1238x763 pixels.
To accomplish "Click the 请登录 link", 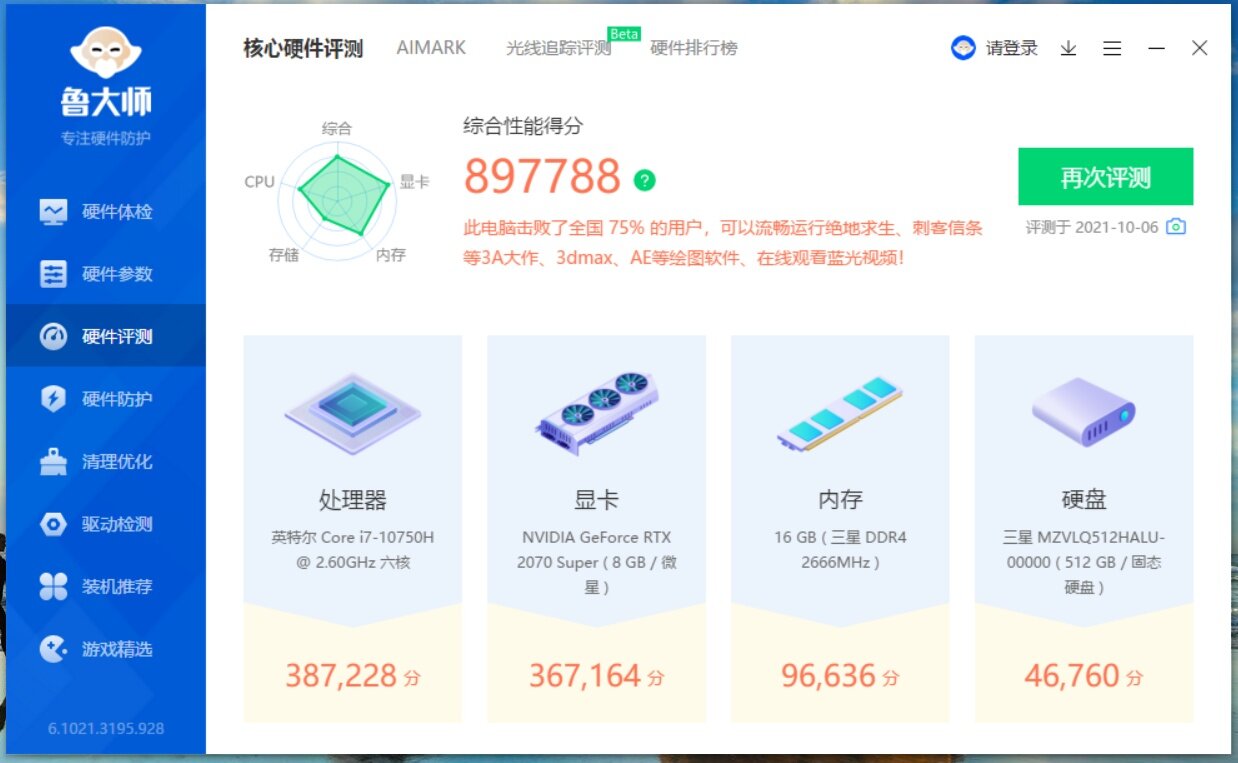I will (x=1012, y=48).
